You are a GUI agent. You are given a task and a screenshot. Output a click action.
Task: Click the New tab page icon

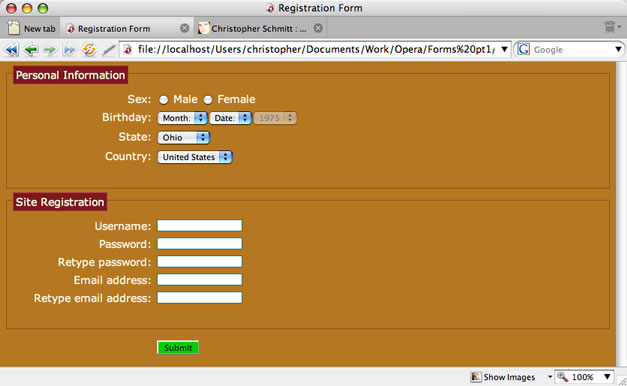pos(14,28)
